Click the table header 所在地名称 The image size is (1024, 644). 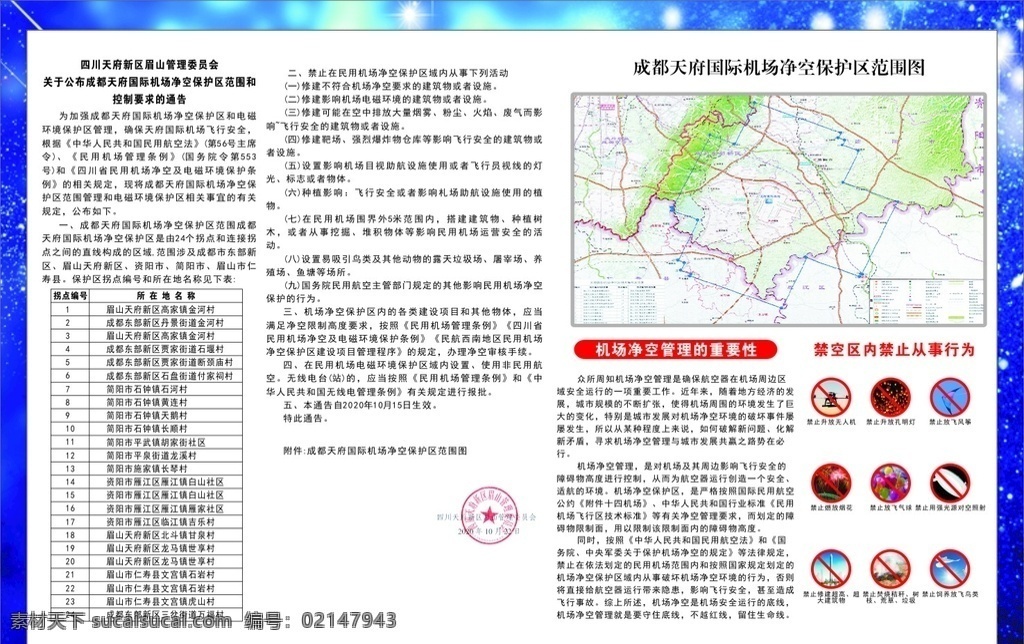click(166, 295)
